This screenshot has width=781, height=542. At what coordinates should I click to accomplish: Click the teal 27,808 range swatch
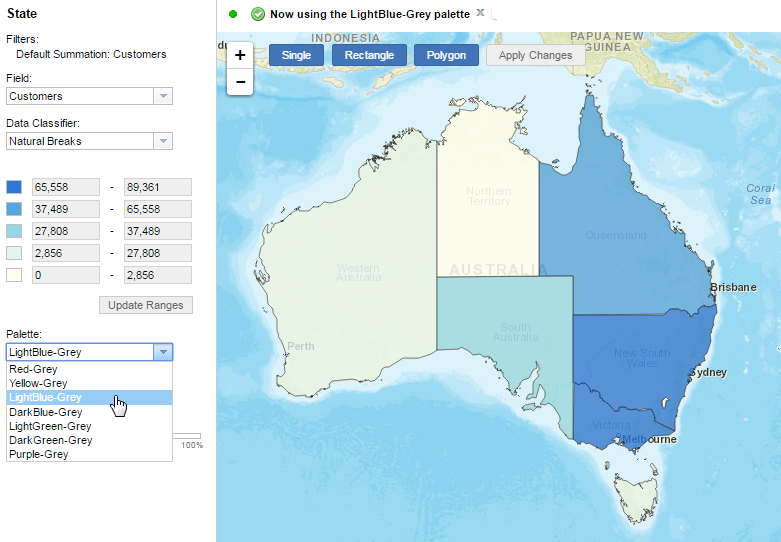click(14, 231)
